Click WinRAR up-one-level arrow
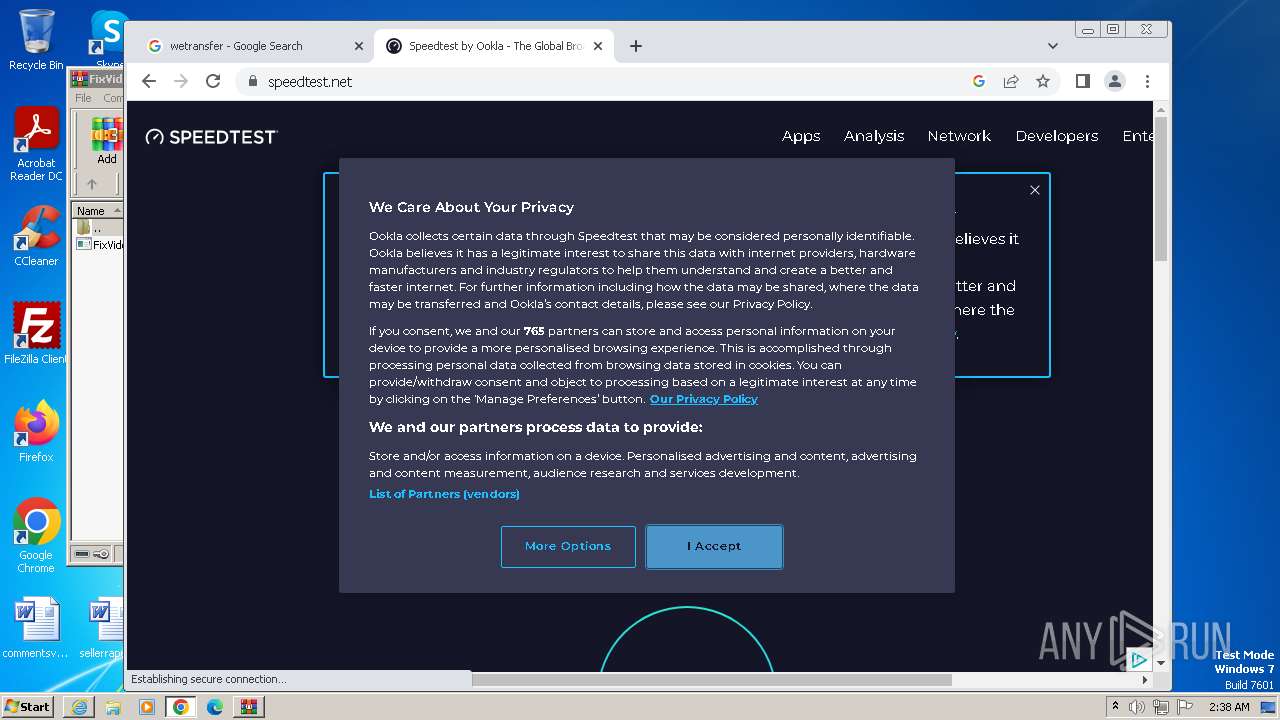 coord(92,184)
